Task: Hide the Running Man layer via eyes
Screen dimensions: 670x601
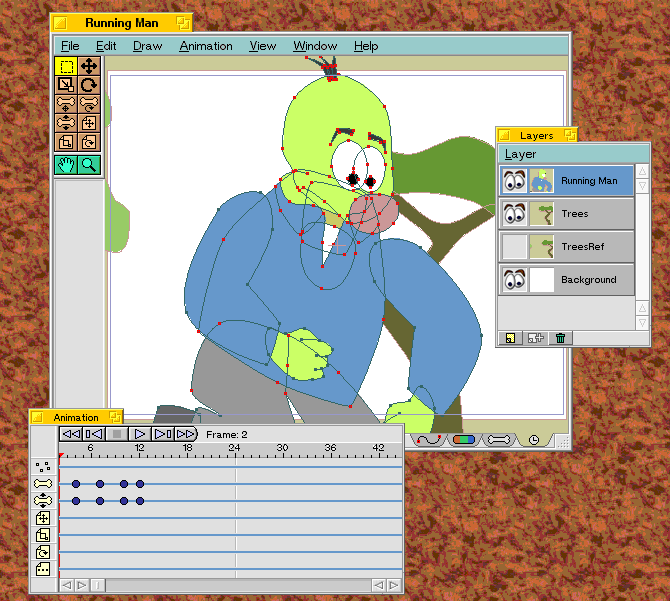Action: (514, 181)
